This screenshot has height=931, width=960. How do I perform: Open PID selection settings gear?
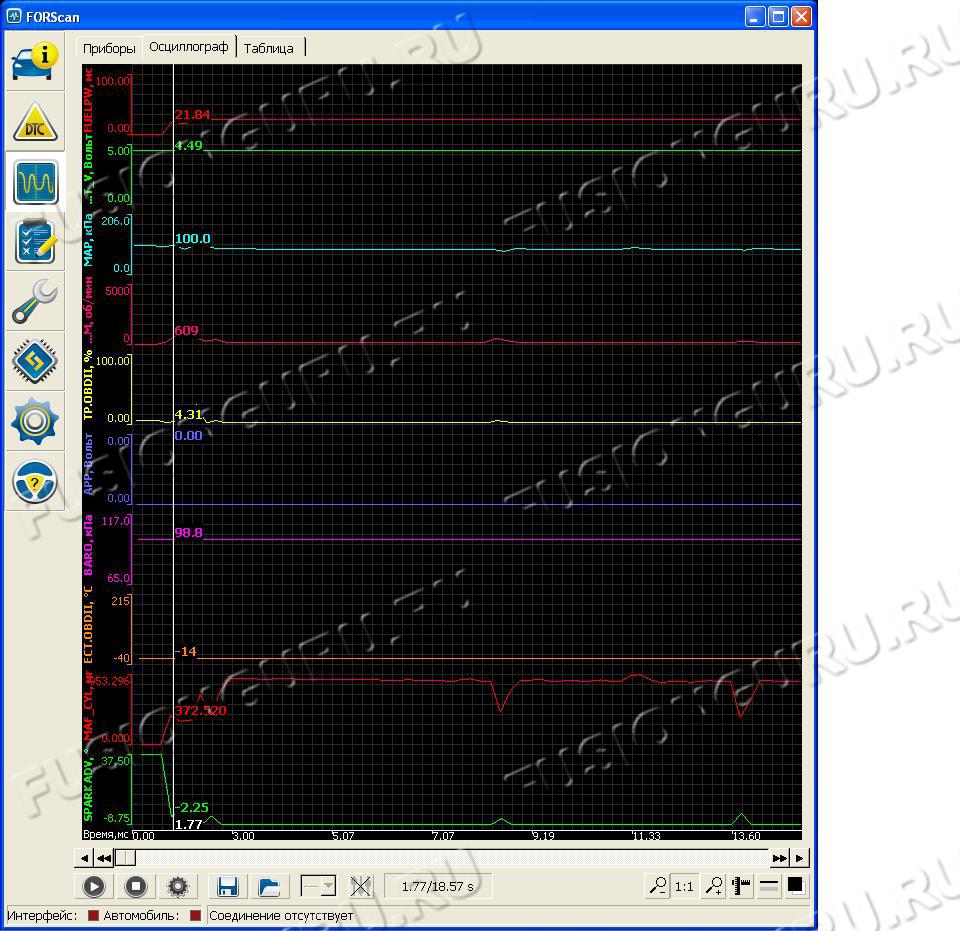point(178,886)
